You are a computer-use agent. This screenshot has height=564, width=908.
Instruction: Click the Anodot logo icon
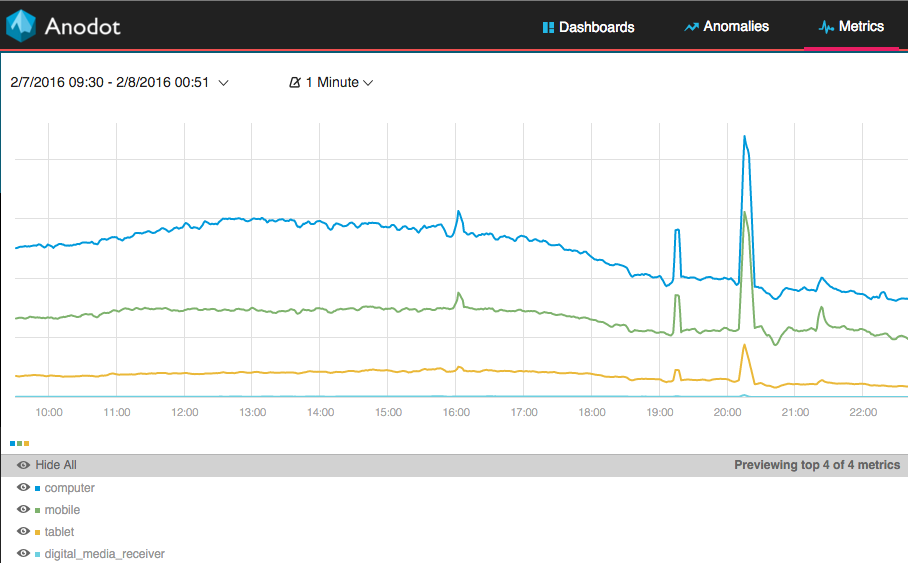coord(21,26)
